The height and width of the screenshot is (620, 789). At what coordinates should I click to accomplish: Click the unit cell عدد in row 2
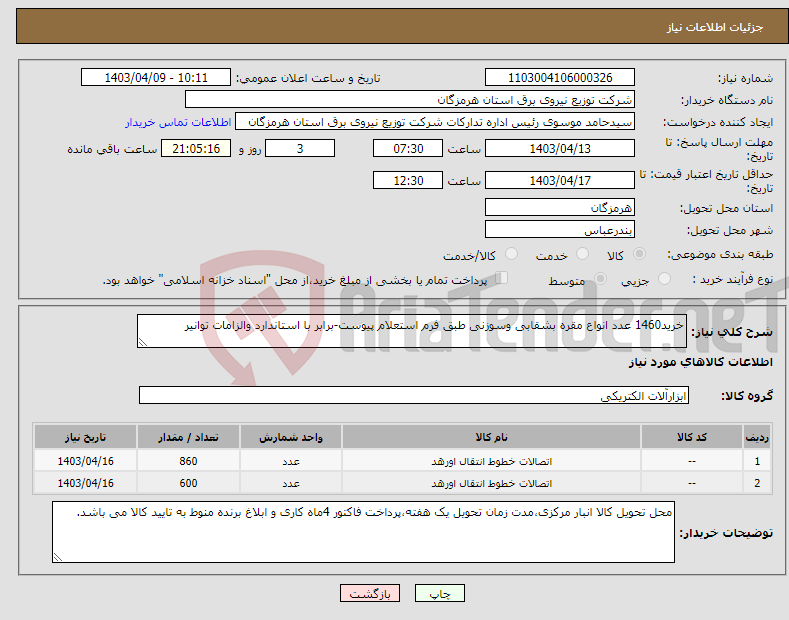click(291, 483)
